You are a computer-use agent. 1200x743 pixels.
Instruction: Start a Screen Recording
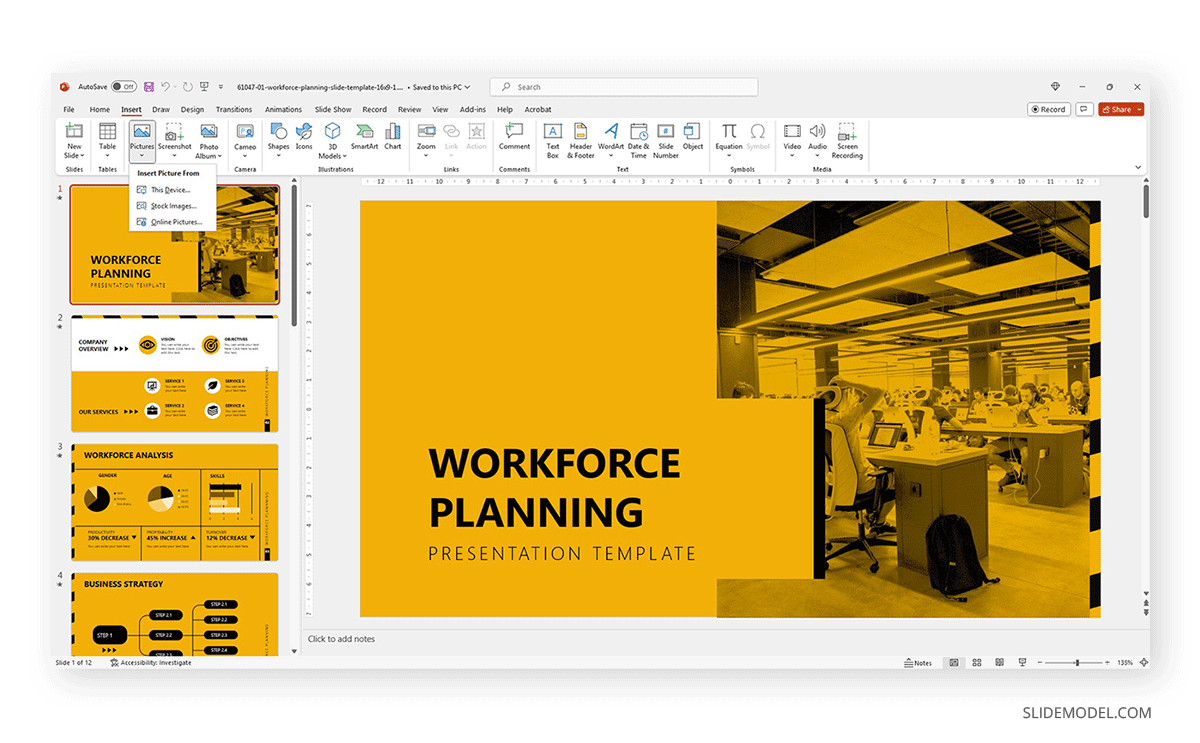point(847,140)
